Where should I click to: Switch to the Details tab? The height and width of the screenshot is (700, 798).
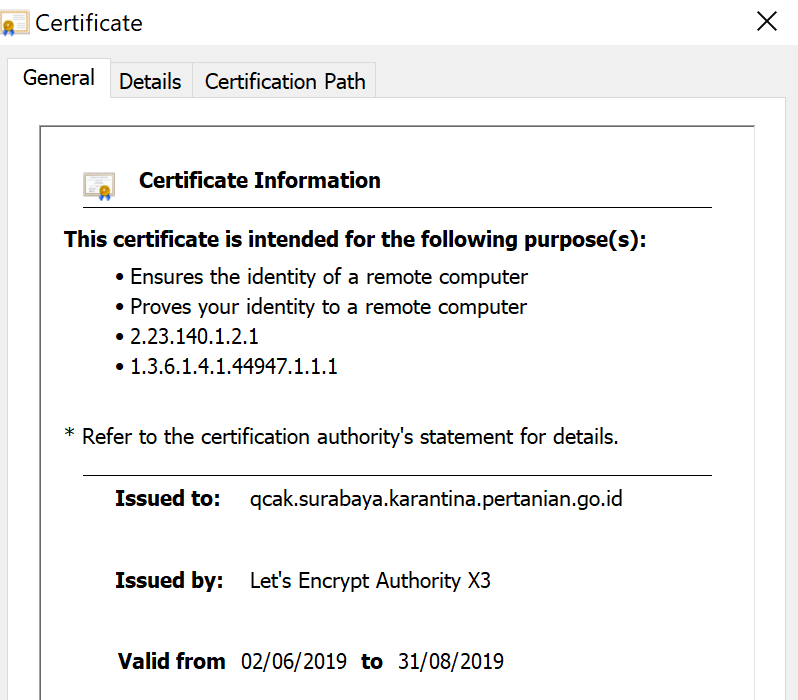[x=150, y=82]
